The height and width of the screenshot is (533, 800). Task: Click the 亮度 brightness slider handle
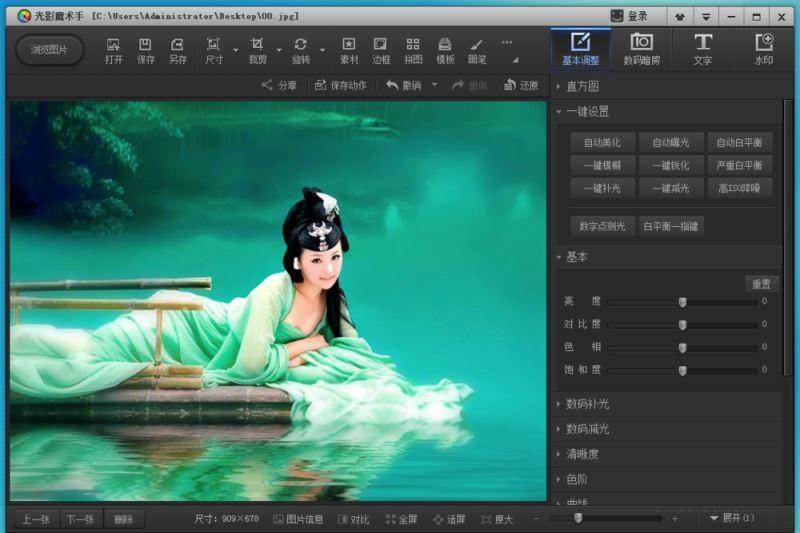pos(683,302)
